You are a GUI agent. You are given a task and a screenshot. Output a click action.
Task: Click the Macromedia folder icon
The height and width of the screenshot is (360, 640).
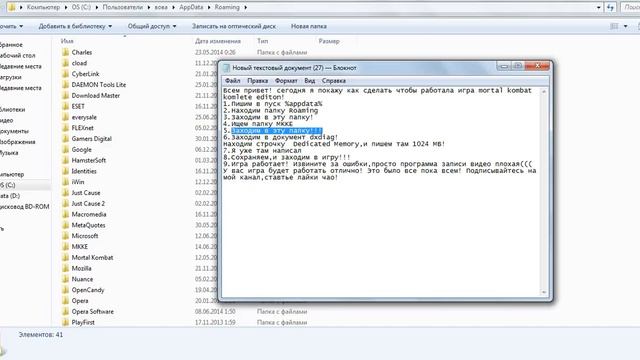(65, 214)
